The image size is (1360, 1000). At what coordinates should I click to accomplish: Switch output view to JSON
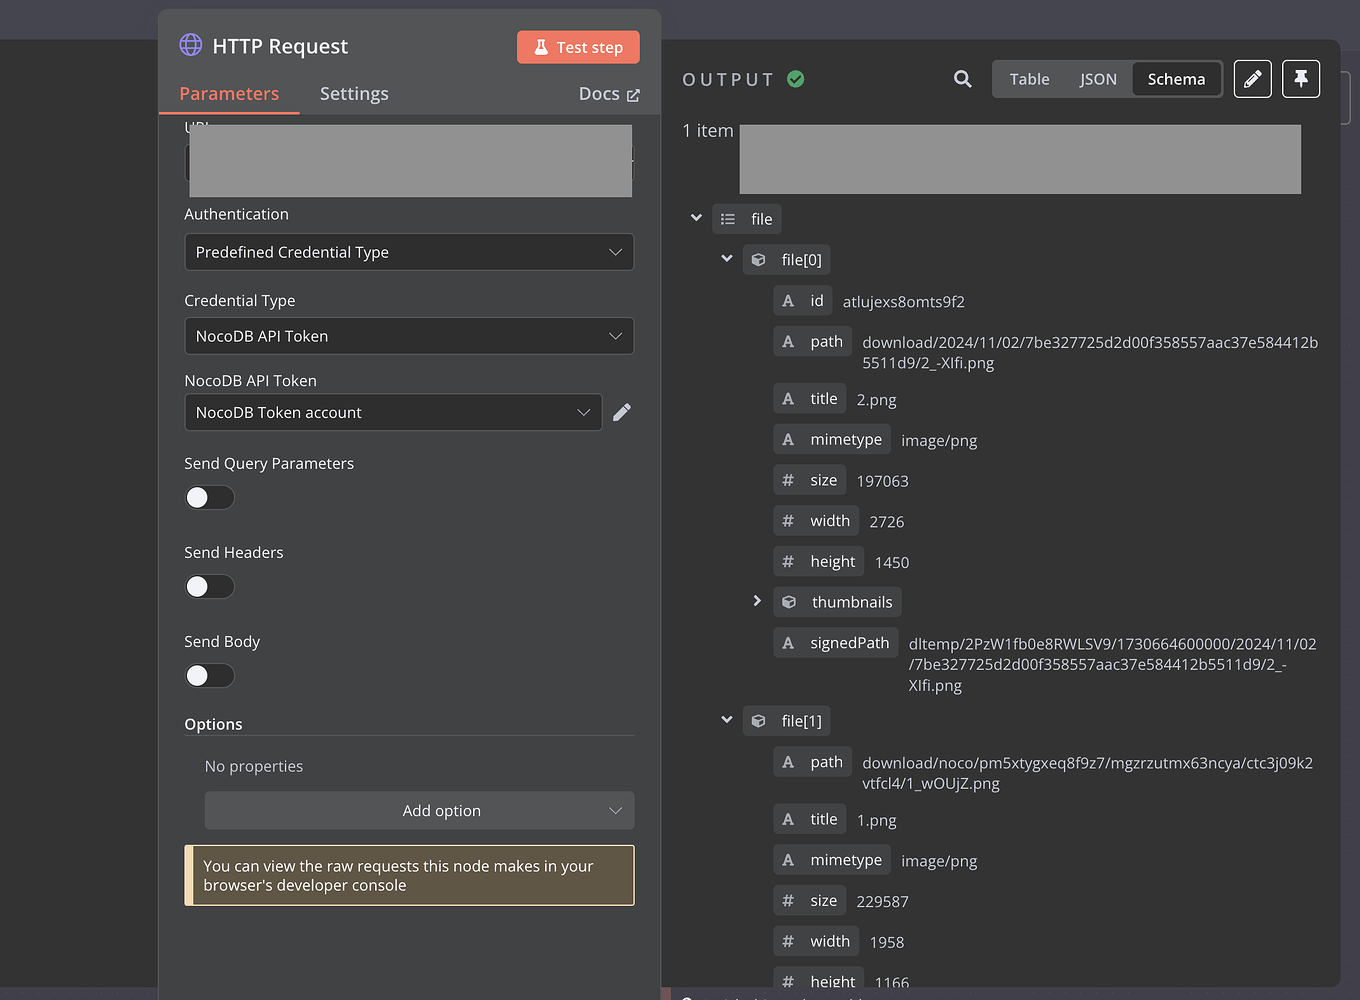[1097, 78]
